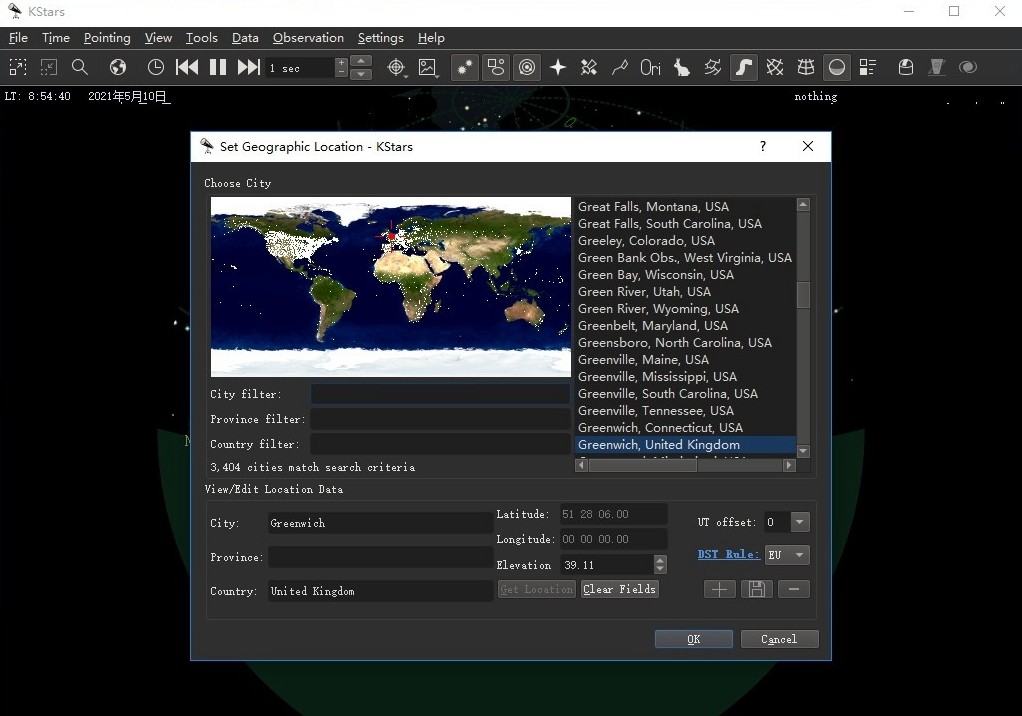Toggle constellation boundaries icon
1022x716 pixels.
(712, 67)
